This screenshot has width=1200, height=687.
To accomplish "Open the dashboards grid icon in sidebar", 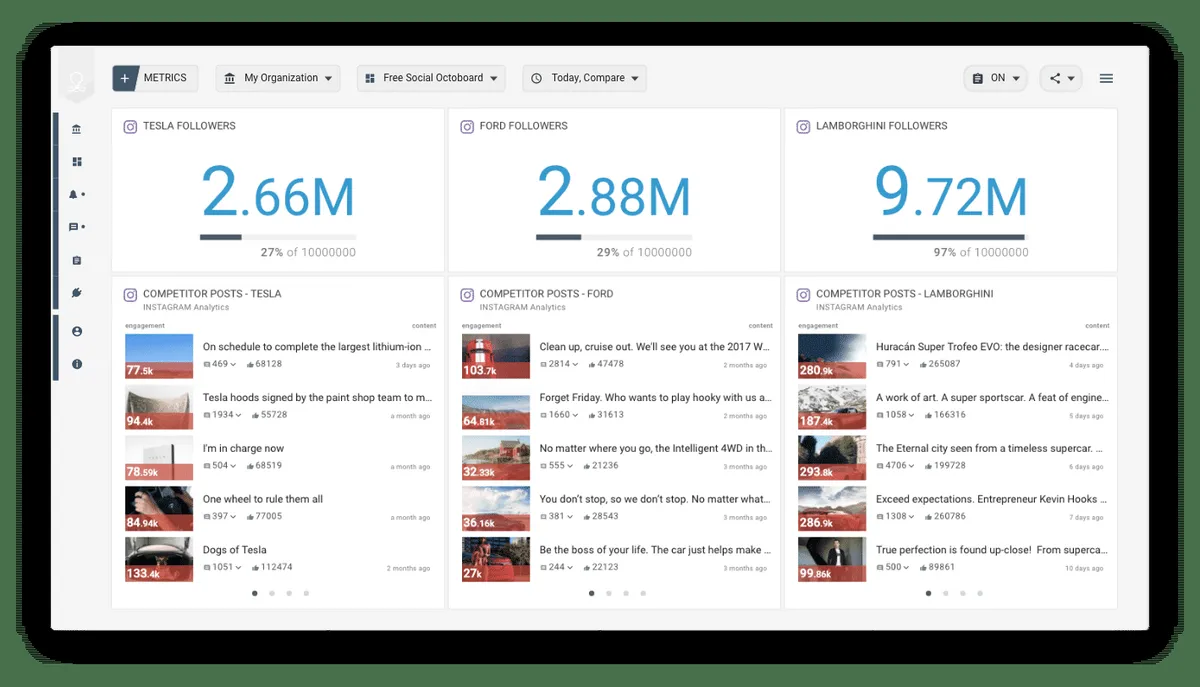I will (77, 162).
